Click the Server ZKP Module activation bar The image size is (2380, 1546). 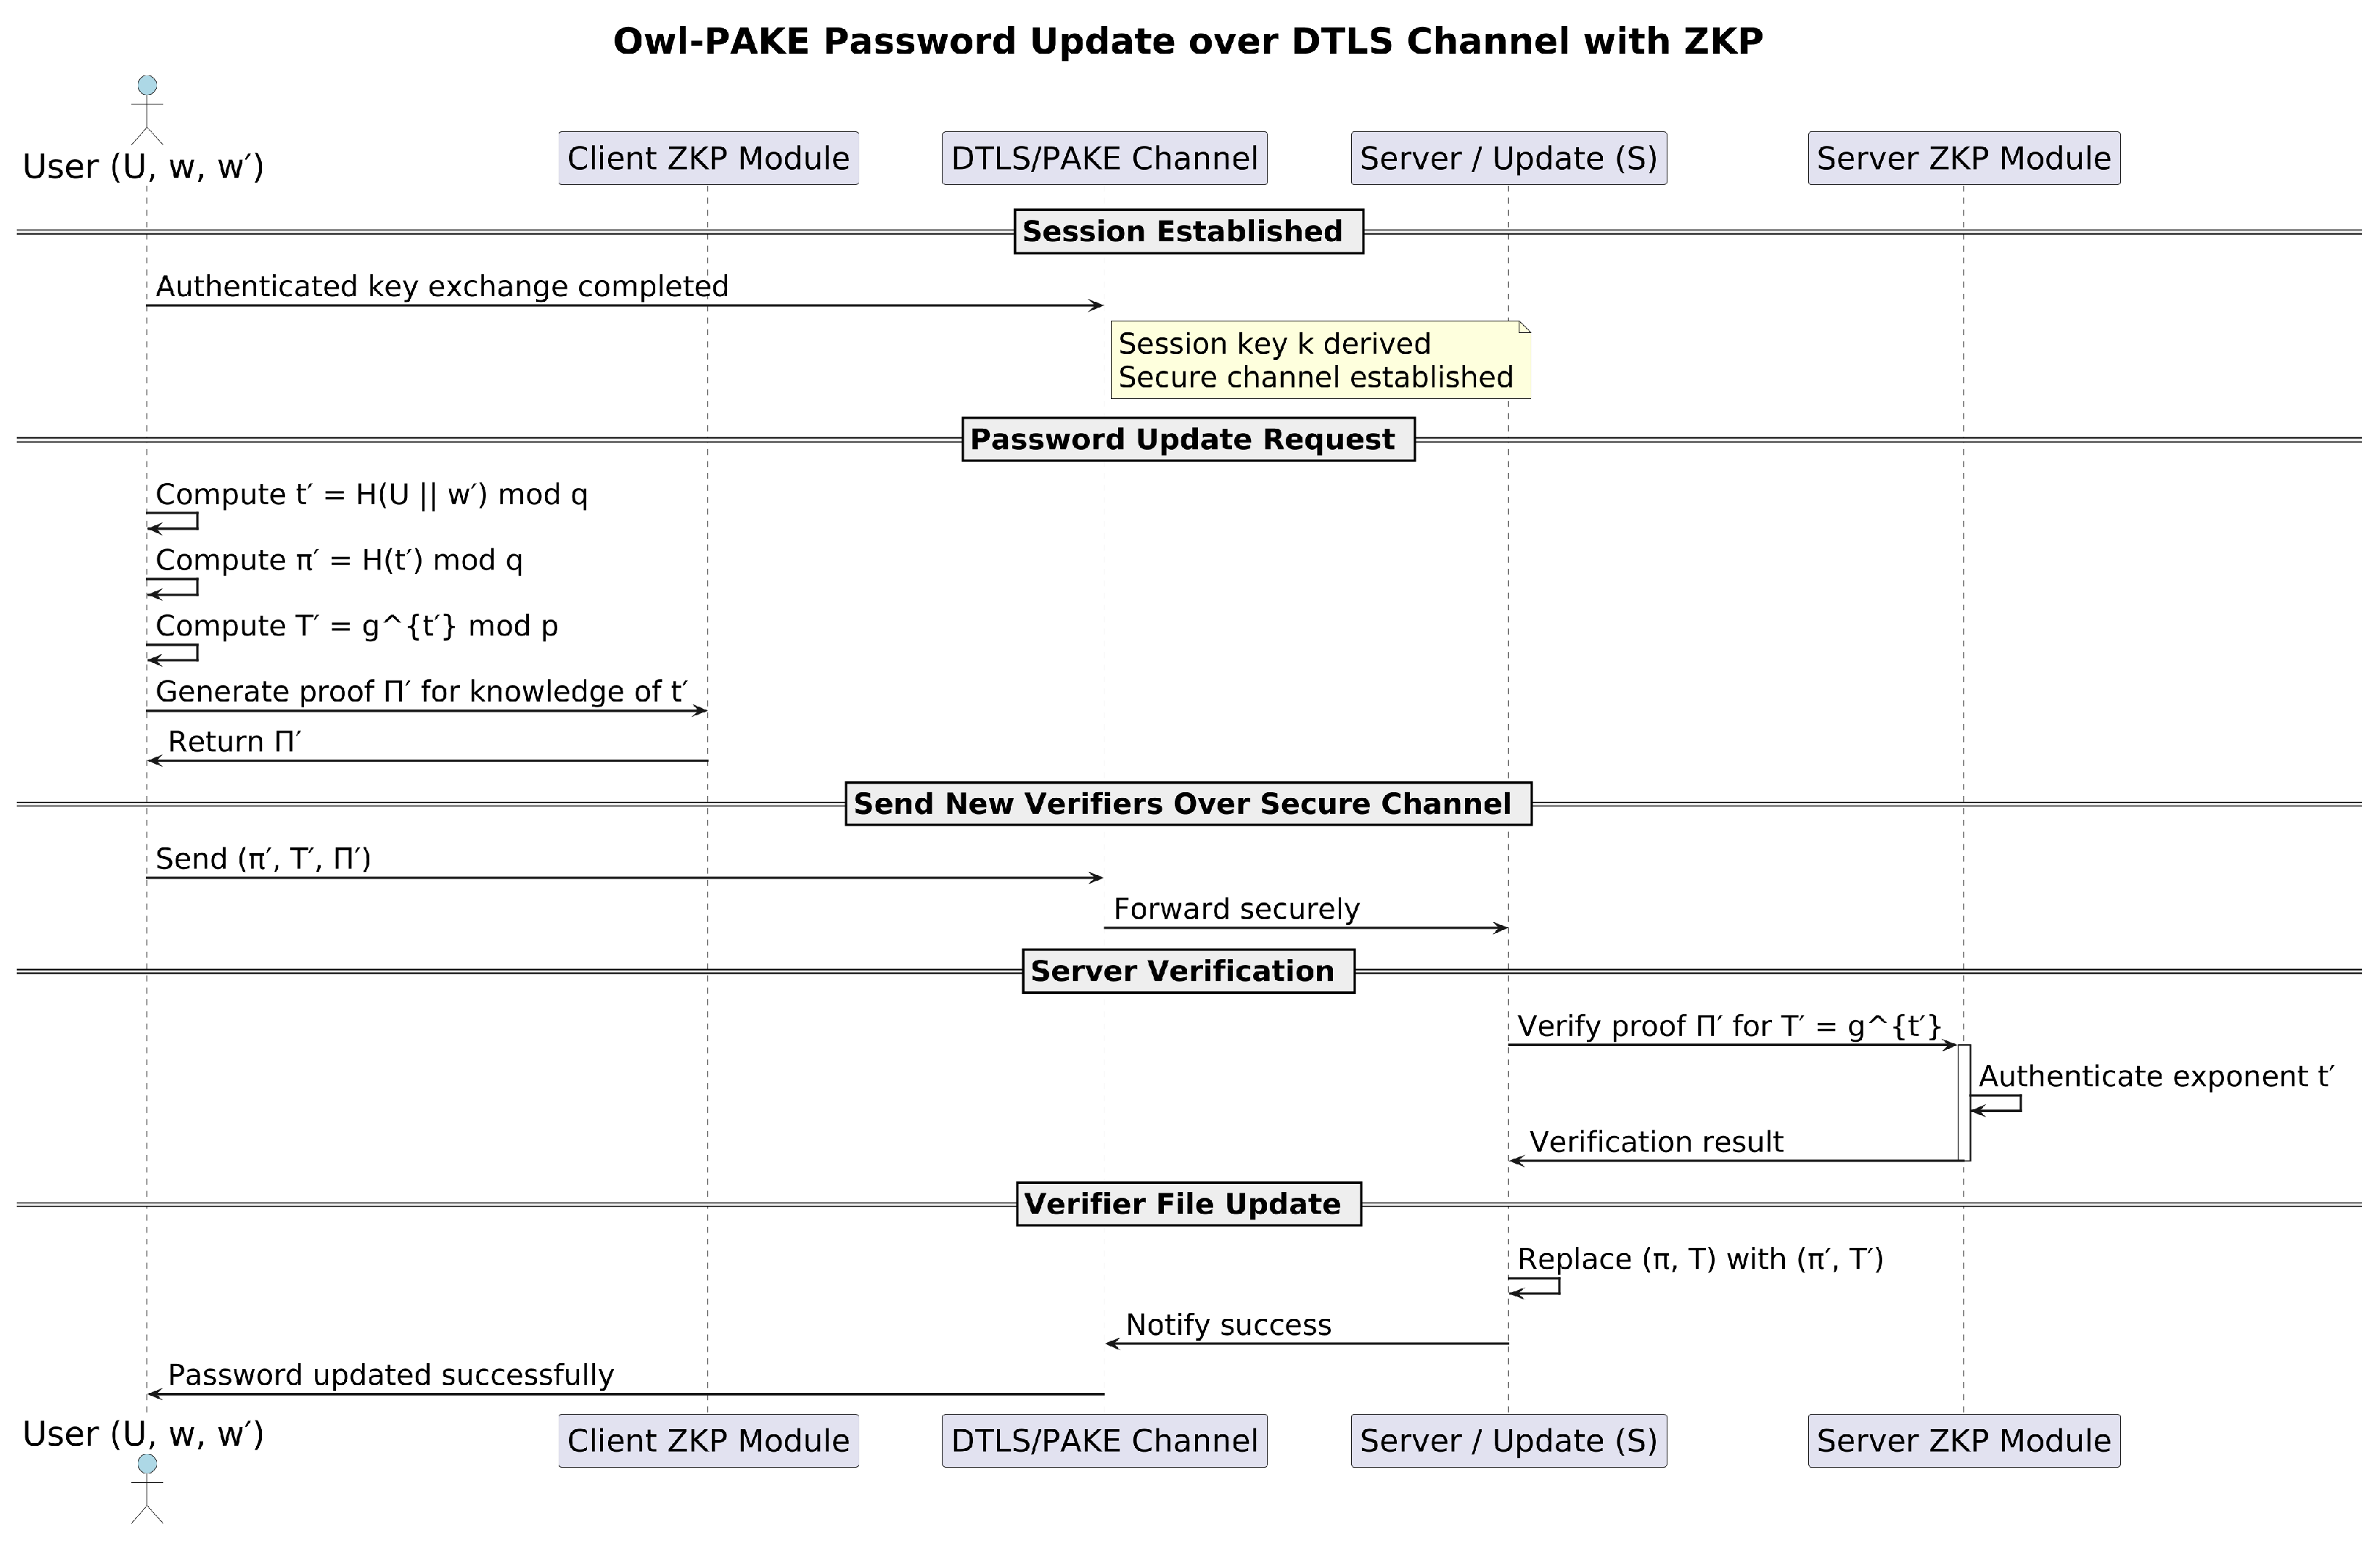tap(1964, 1102)
